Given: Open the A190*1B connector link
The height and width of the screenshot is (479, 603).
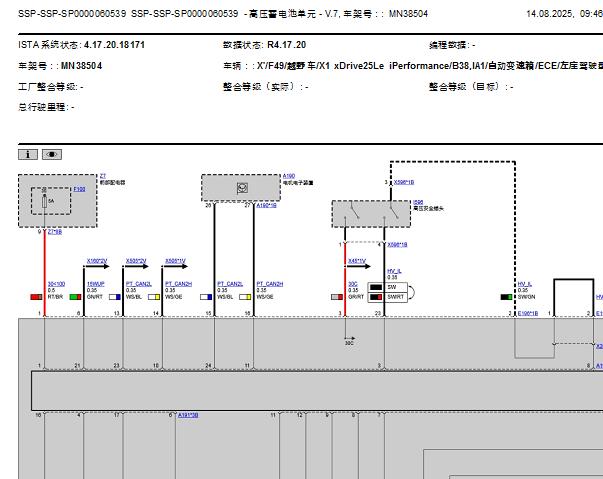Looking at the screenshot, I should [x=267, y=206].
